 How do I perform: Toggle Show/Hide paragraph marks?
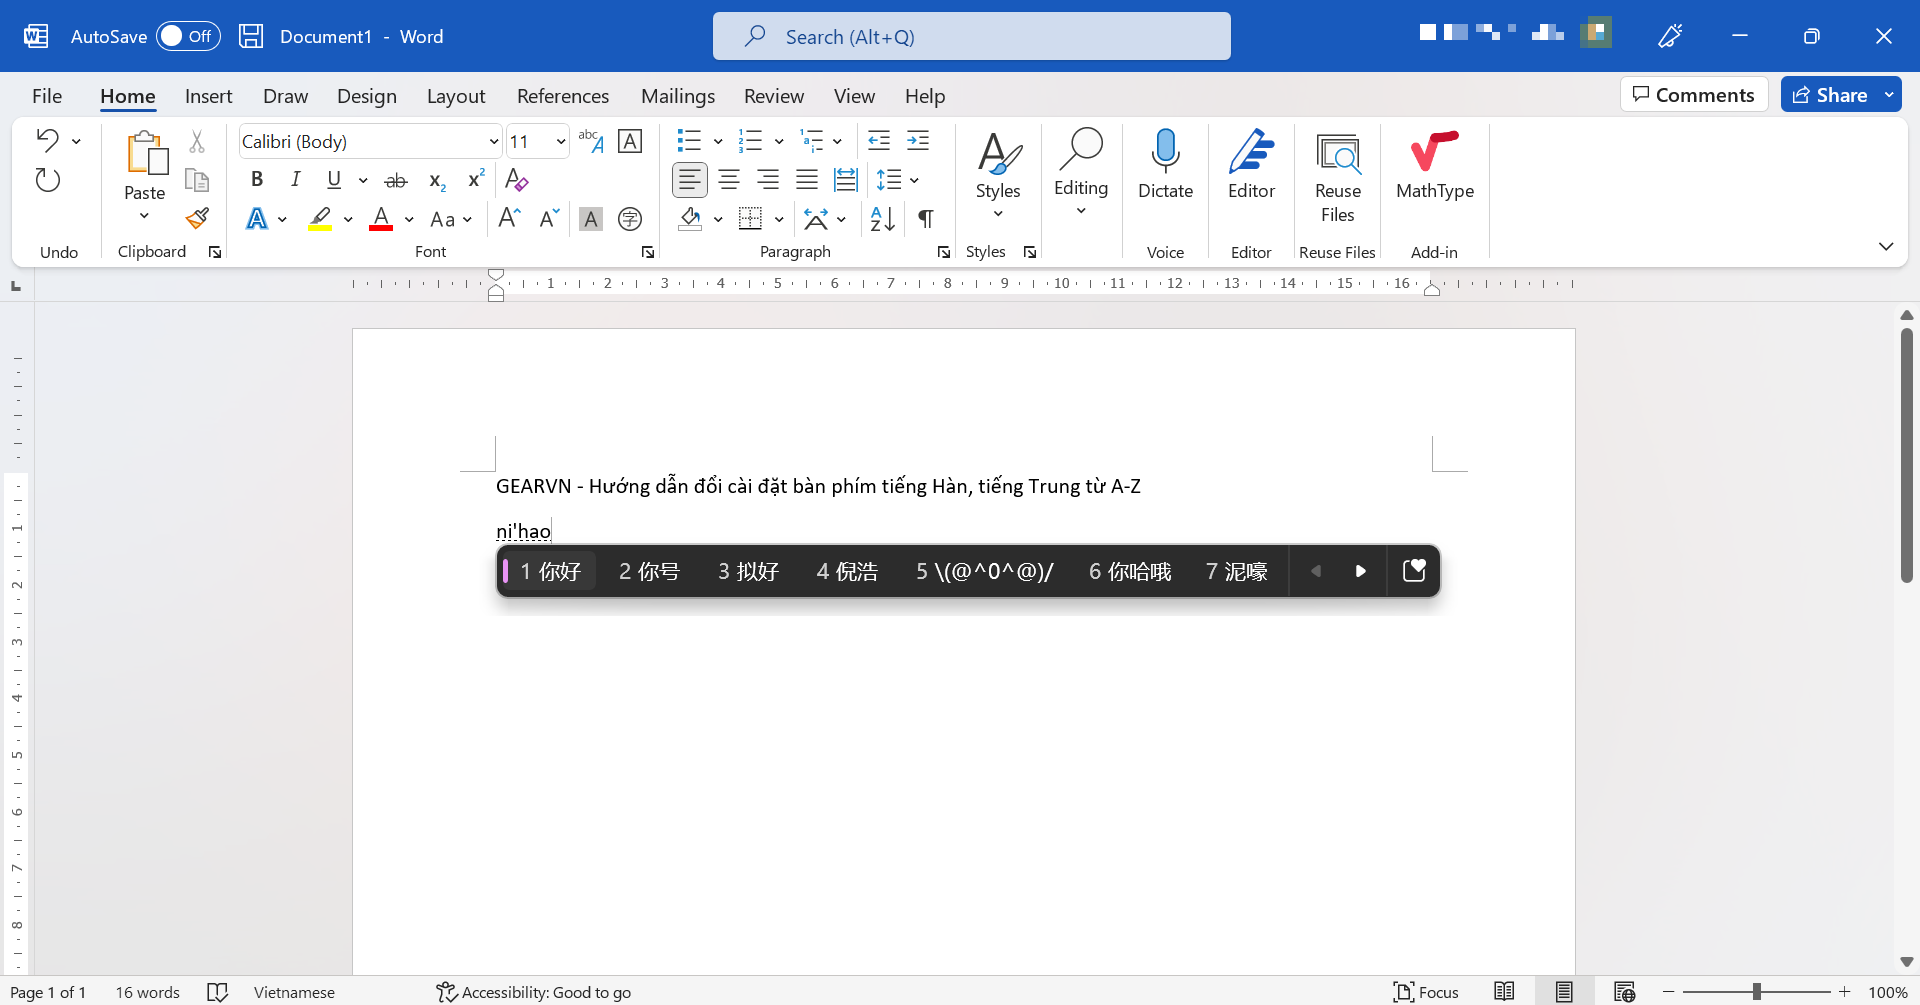coord(926,218)
